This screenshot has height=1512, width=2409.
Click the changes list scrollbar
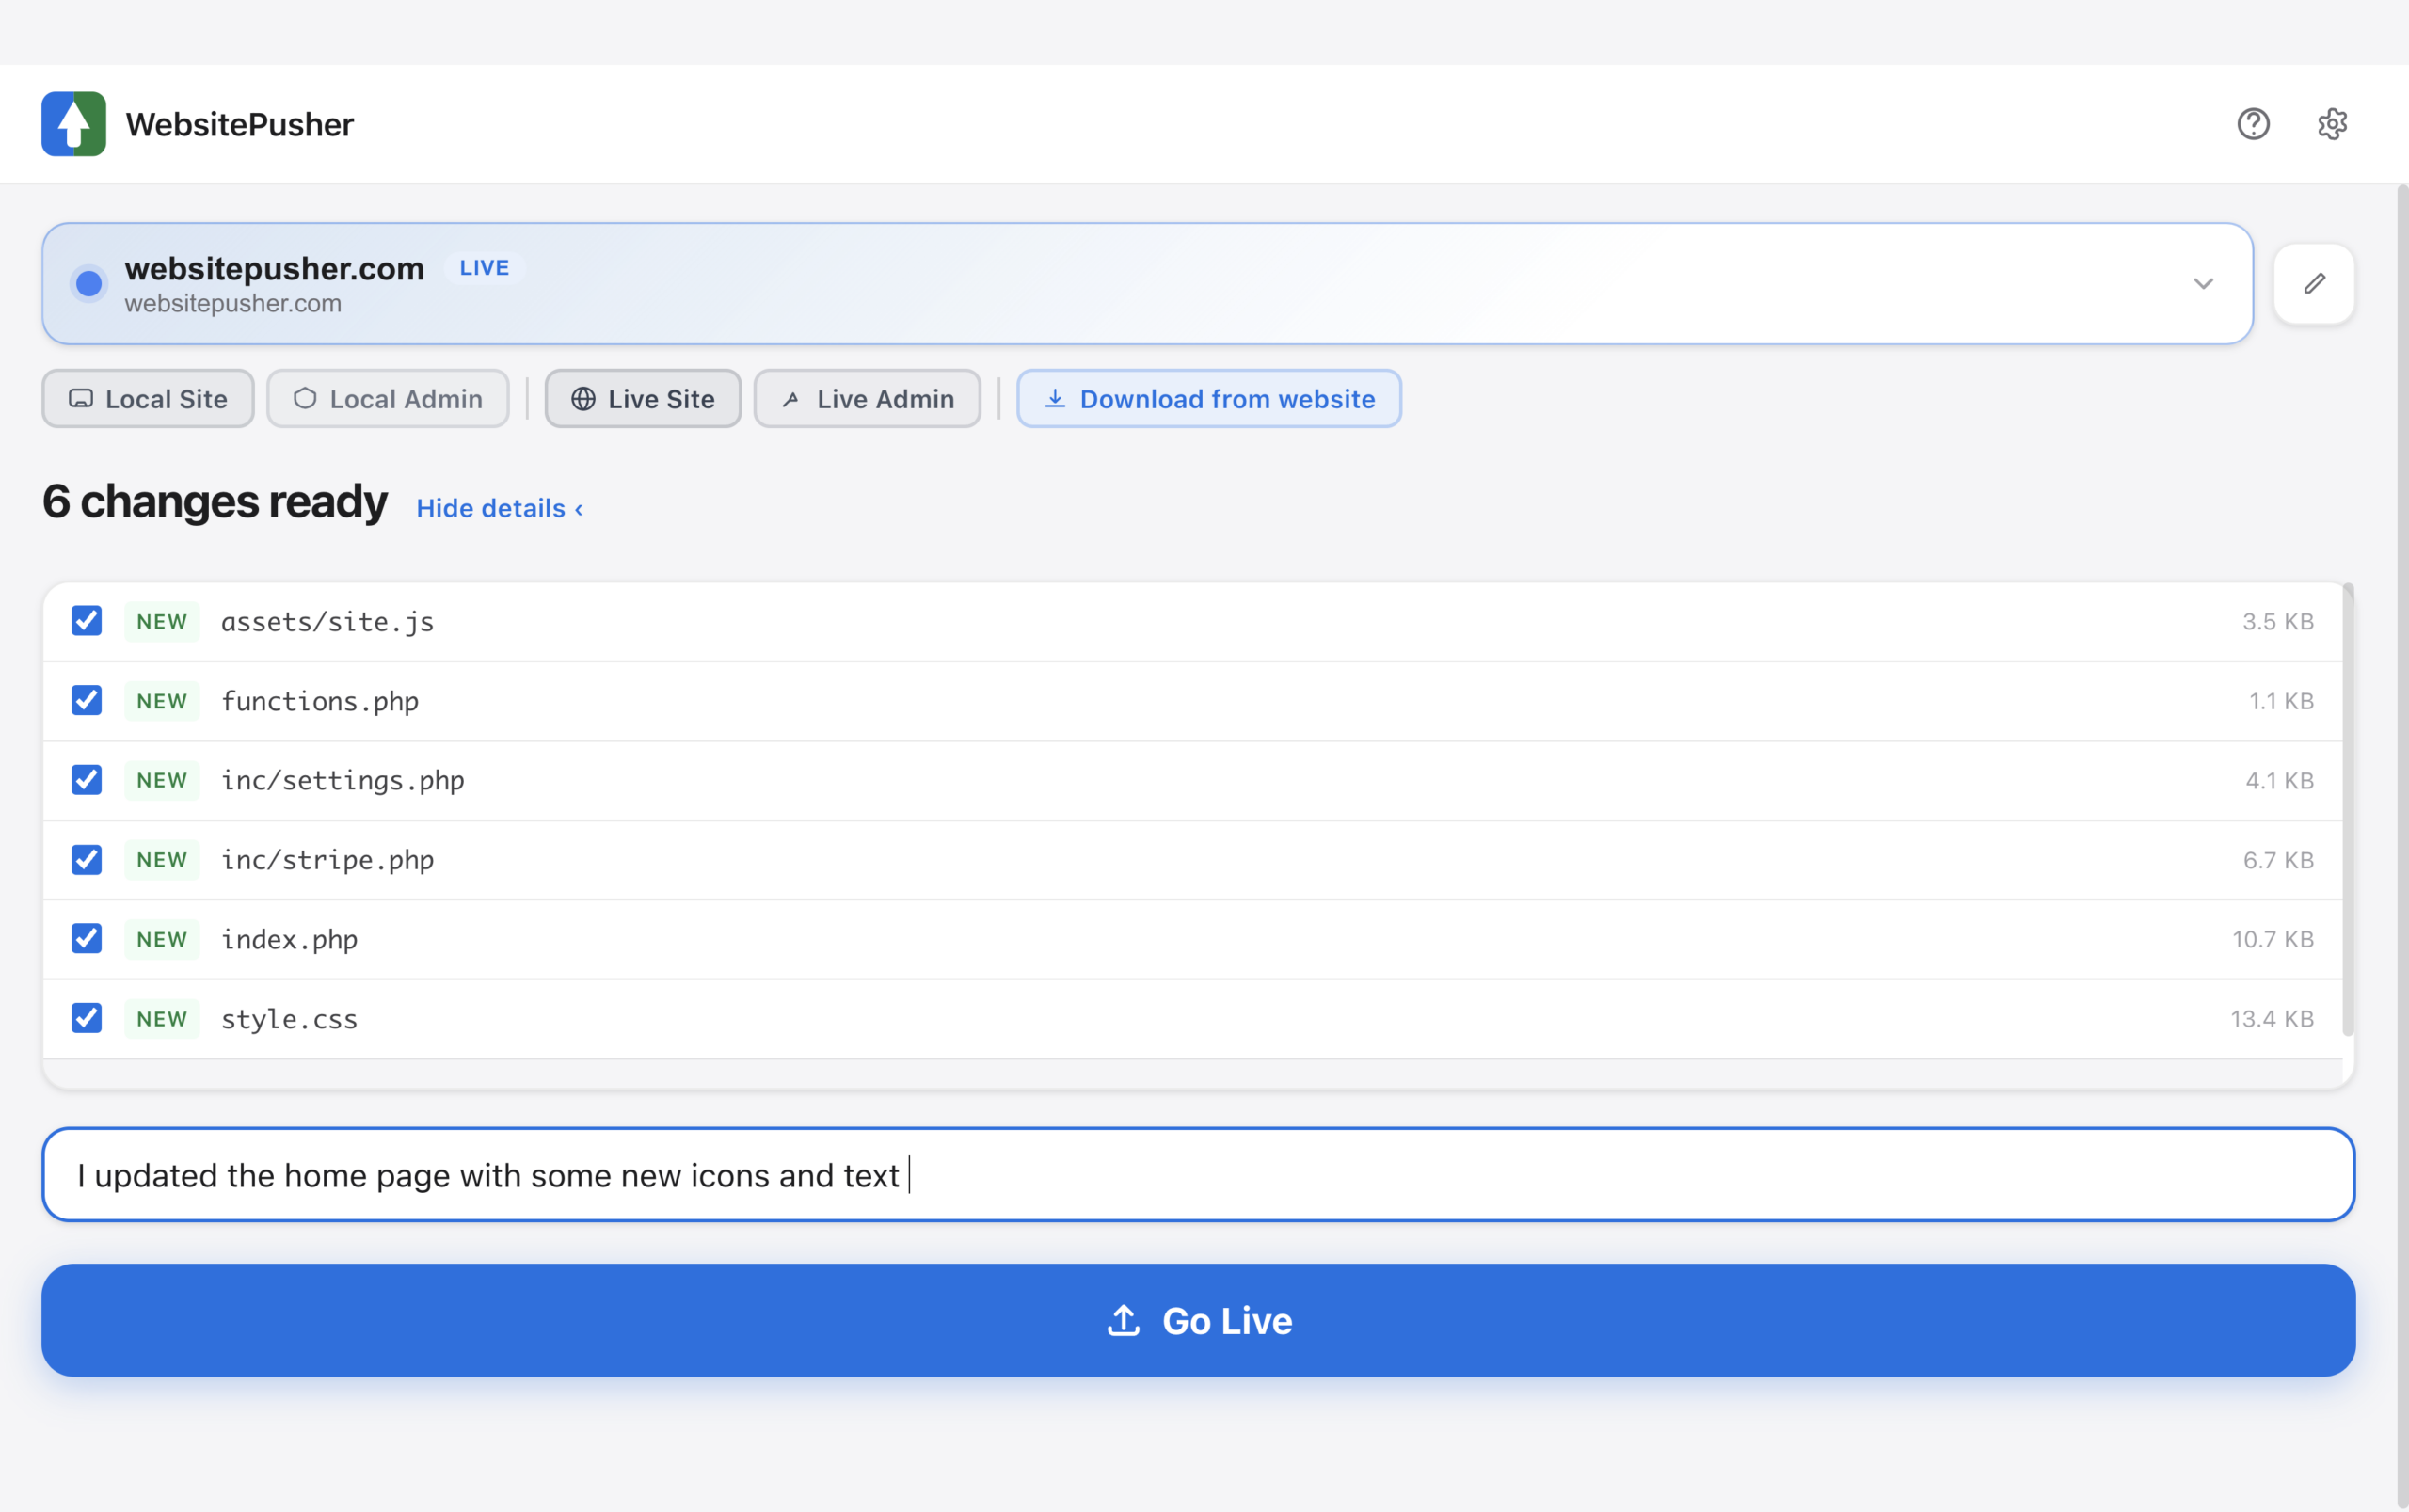coord(2347,810)
